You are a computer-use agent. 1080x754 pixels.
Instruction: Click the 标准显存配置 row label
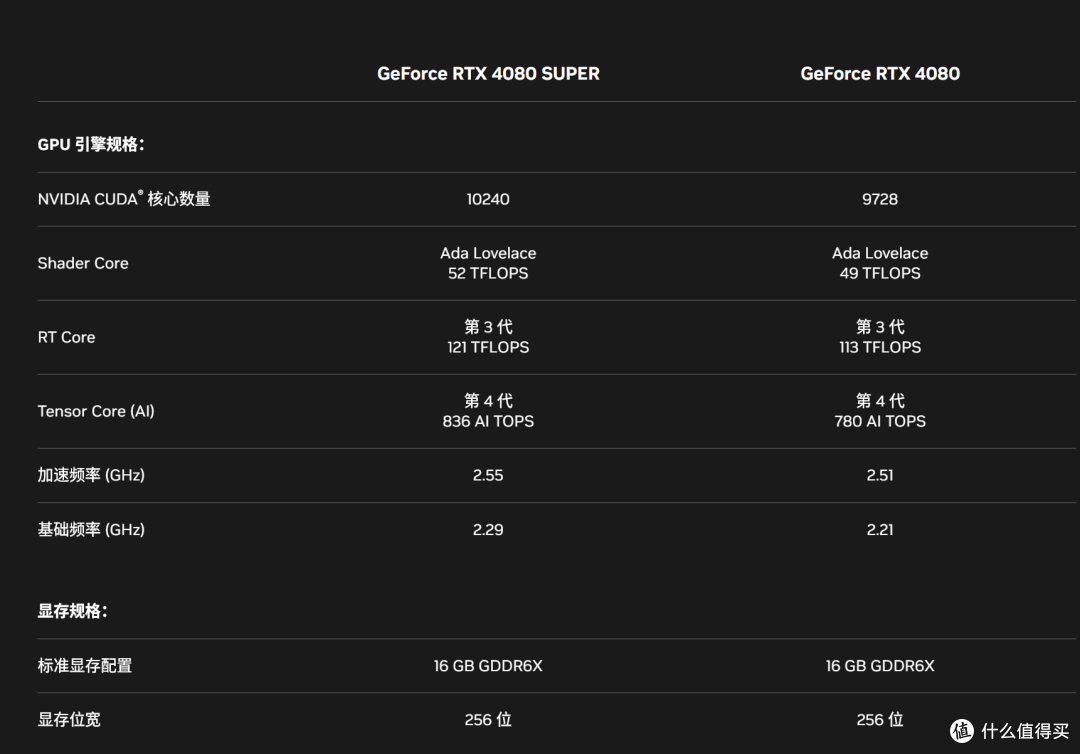85,666
